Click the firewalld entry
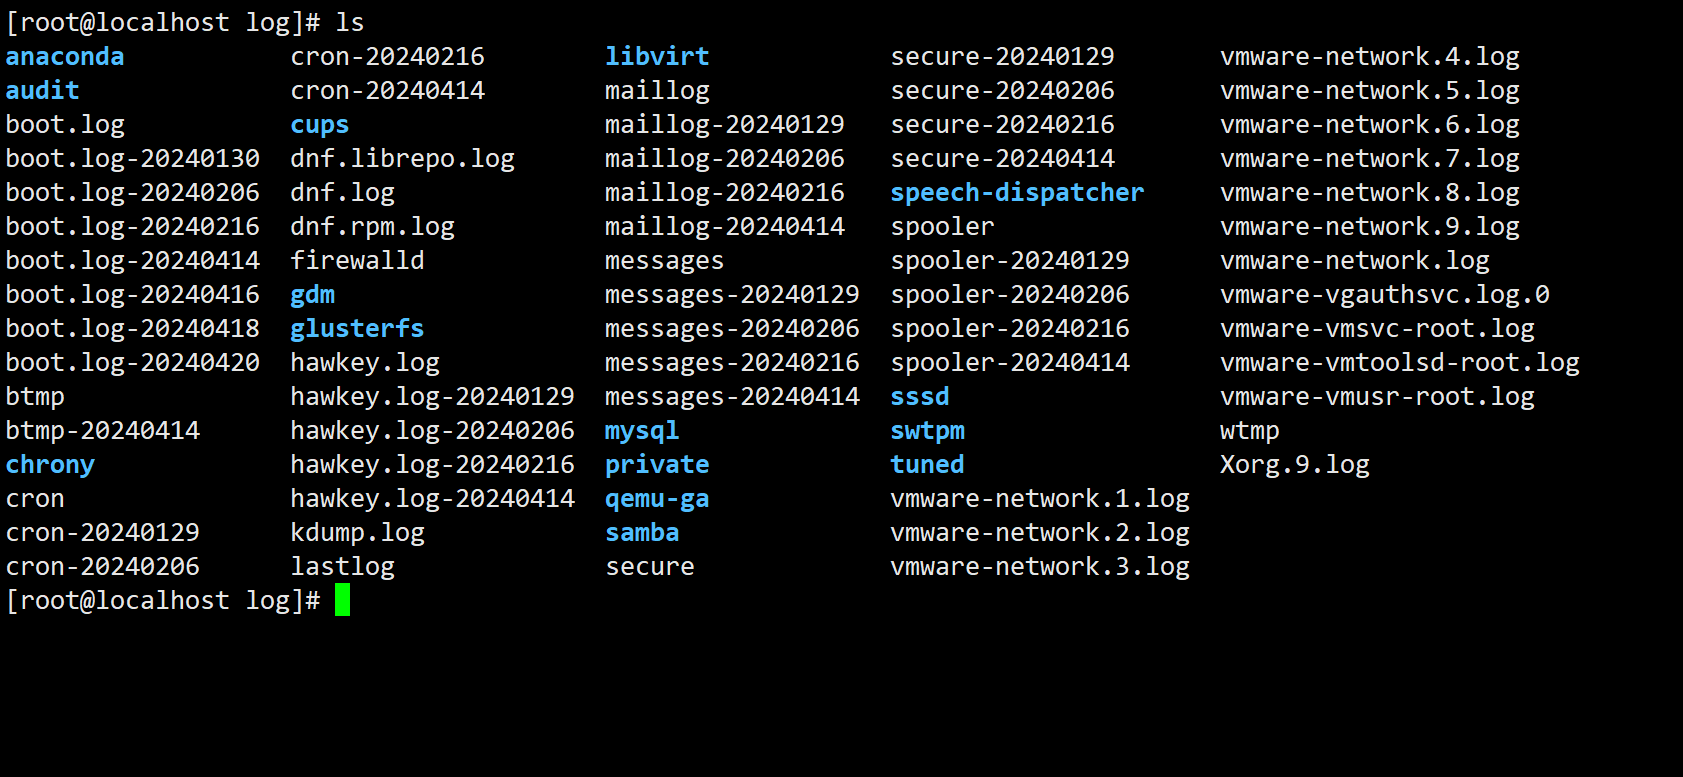 [x=357, y=261]
